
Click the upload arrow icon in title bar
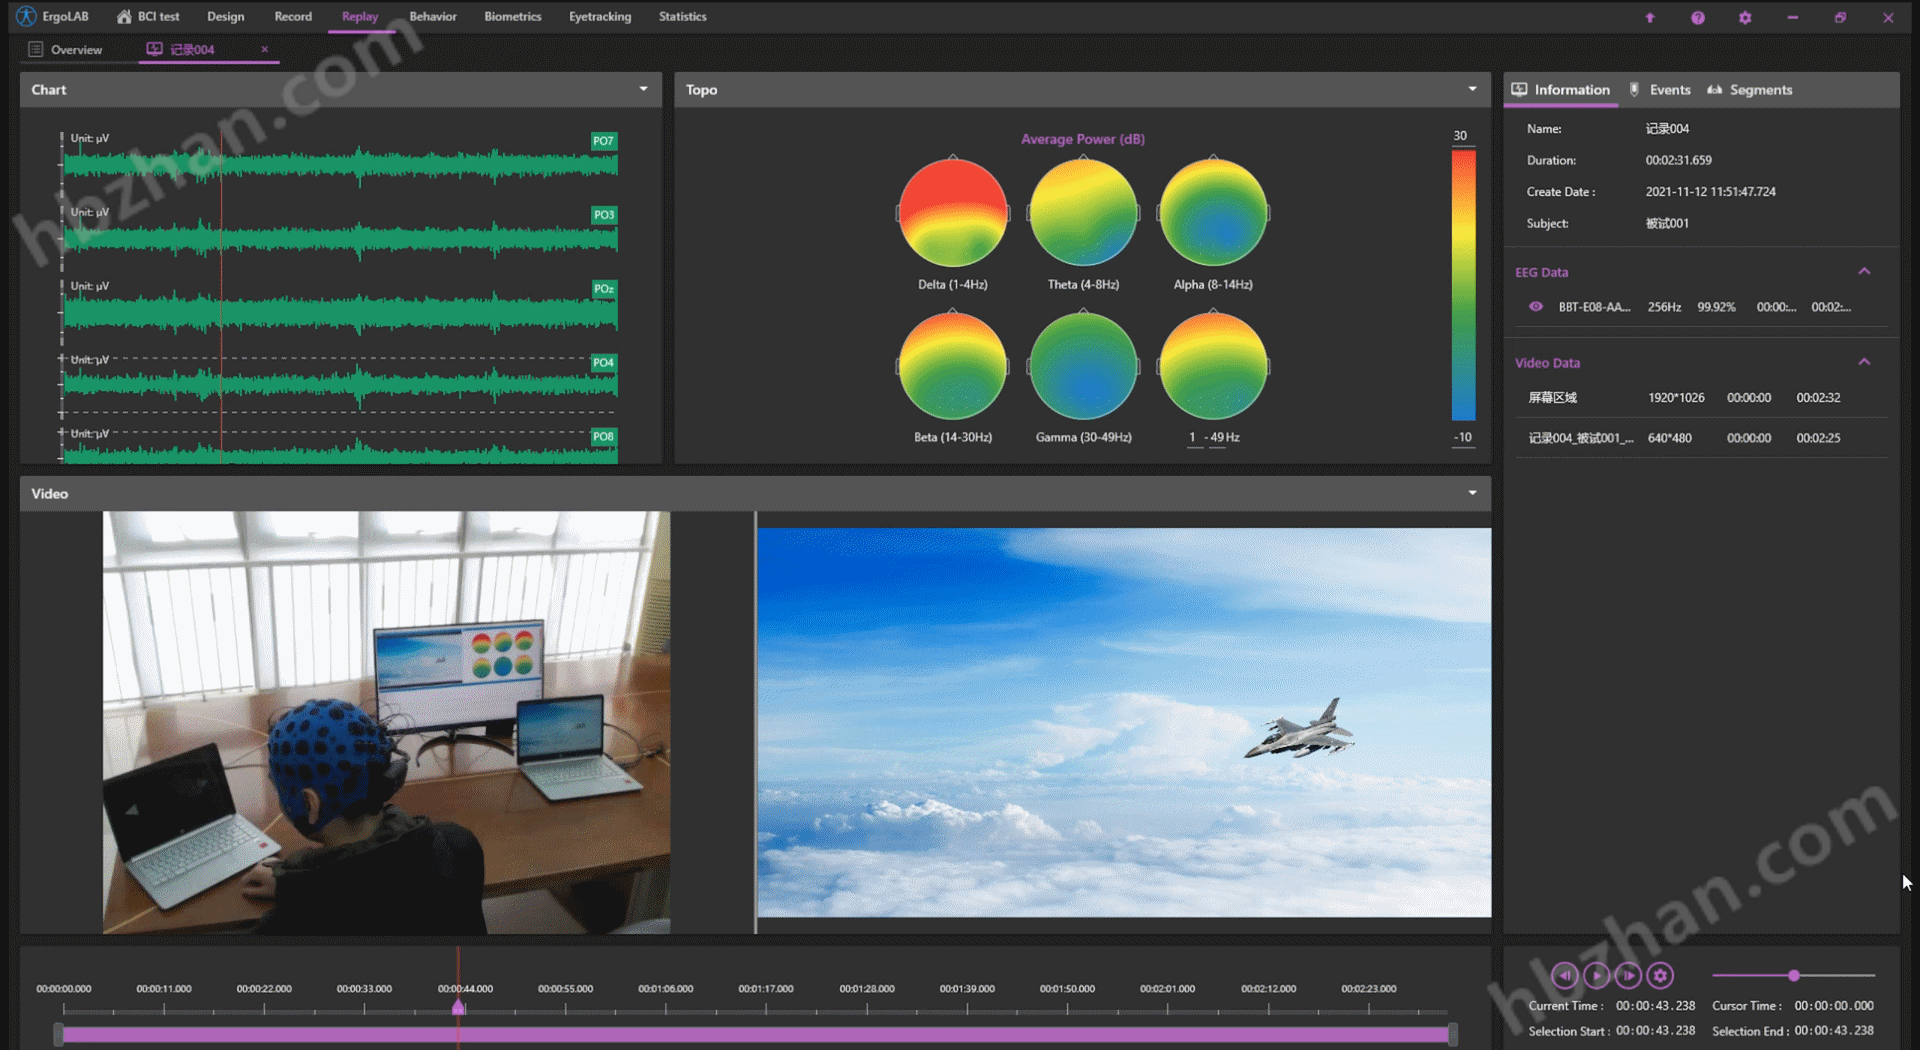tap(1650, 18)
